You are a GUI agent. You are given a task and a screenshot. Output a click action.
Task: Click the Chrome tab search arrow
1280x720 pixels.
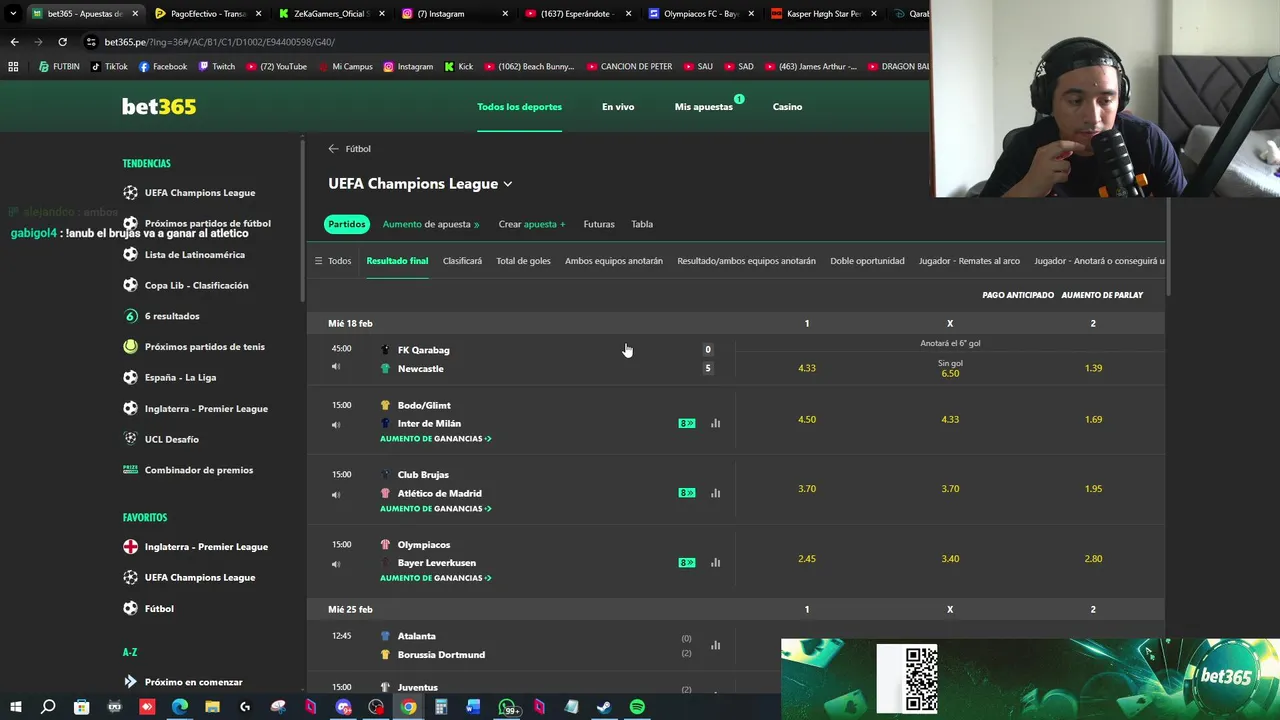point(13,14)
